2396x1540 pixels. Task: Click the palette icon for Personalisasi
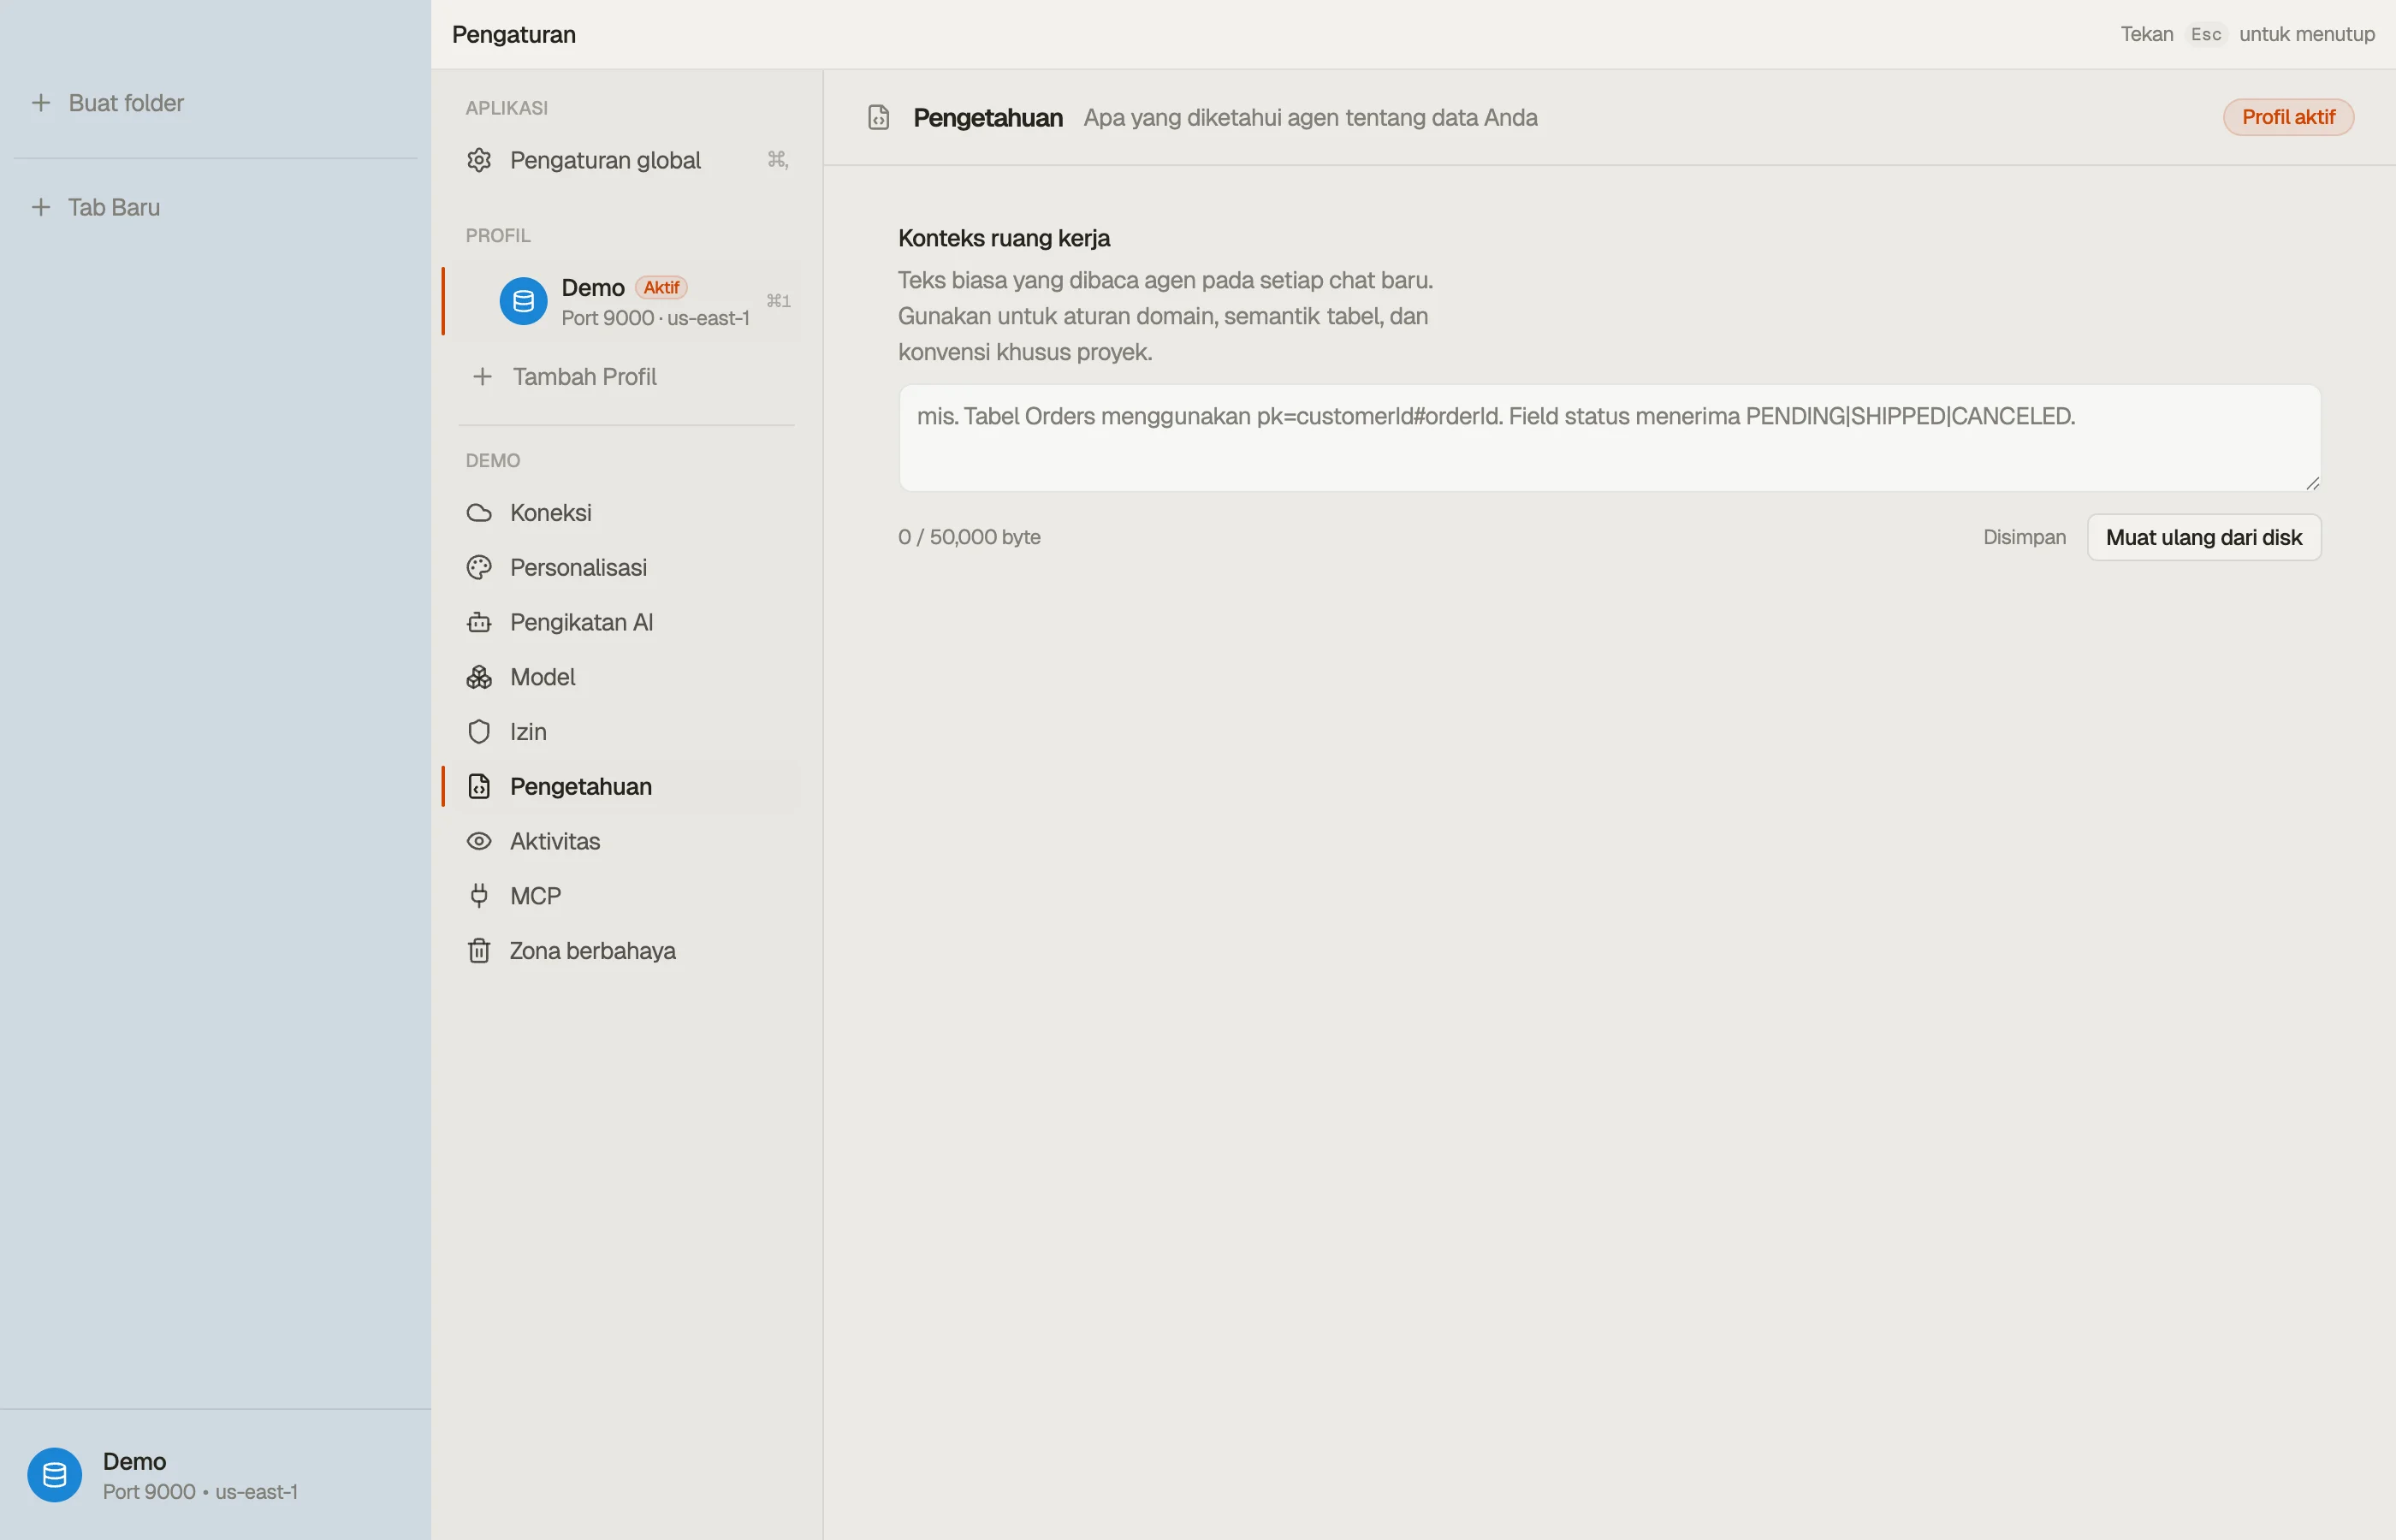point(479,568)
